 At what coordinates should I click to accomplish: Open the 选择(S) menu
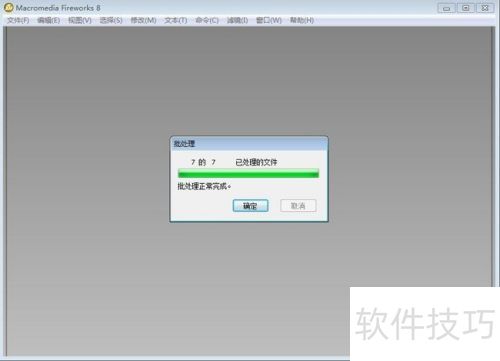pyautogui.click(x=111, y=20)
